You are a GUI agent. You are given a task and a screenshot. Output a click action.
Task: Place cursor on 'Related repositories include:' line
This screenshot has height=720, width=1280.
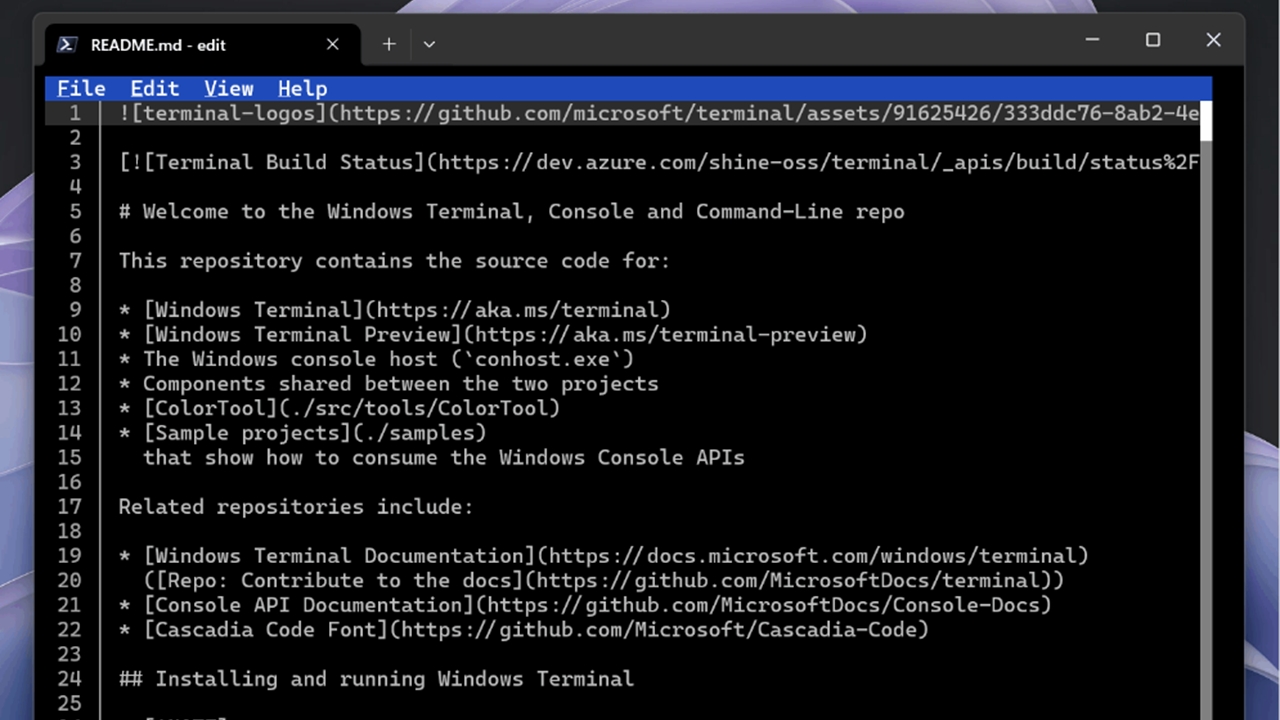pyautogui.click(x=295, y=507)
